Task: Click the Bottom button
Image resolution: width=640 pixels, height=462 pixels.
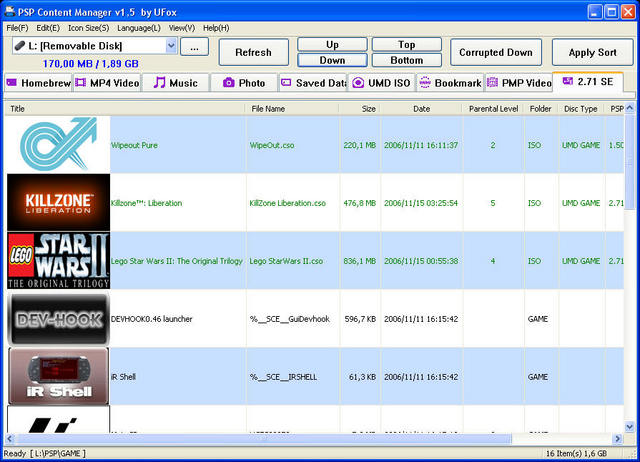Action: (407, 60)
